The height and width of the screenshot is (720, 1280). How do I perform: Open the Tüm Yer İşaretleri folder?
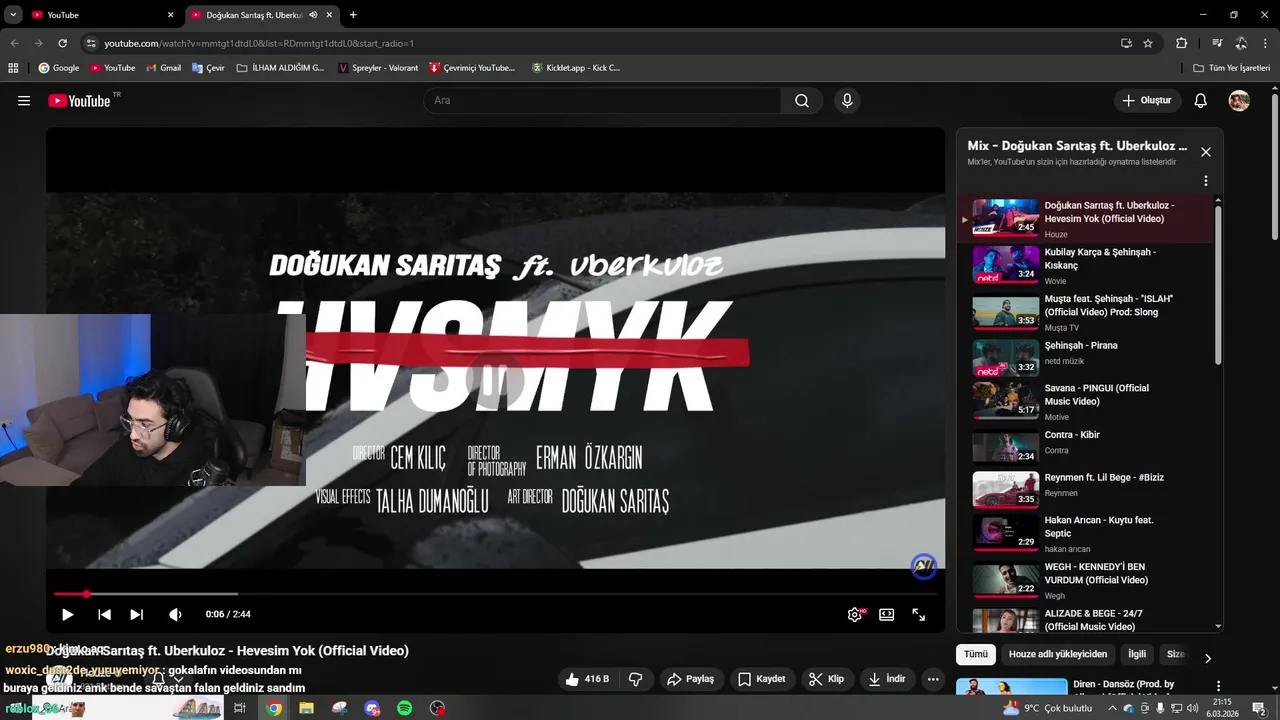point(1232,68)
